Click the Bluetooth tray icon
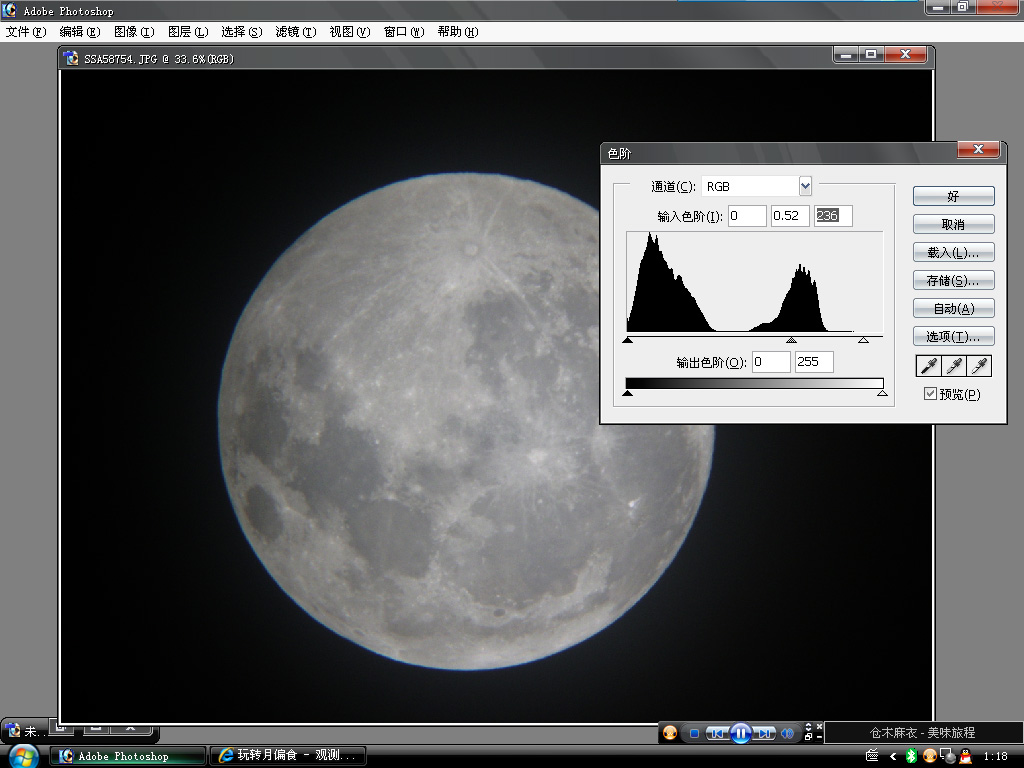 point(911,756)
